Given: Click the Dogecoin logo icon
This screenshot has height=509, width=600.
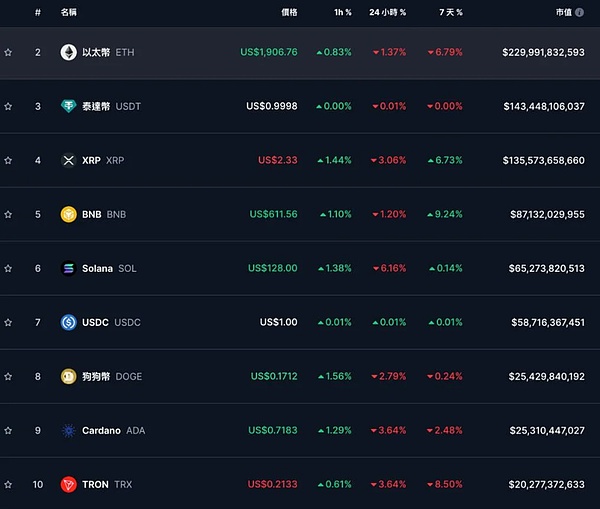Looking at the screenshot, I should click(x=69, y=376).
